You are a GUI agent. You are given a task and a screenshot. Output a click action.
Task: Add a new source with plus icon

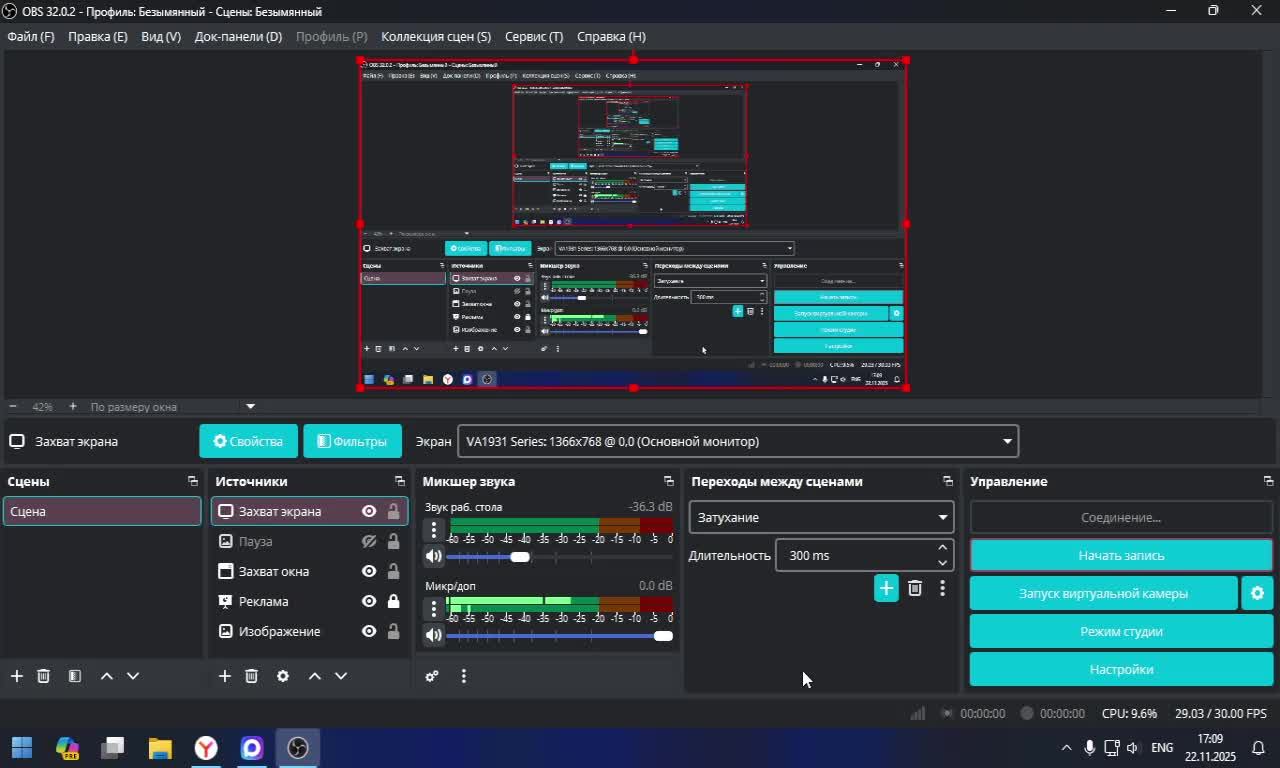(x=225, y=676)
